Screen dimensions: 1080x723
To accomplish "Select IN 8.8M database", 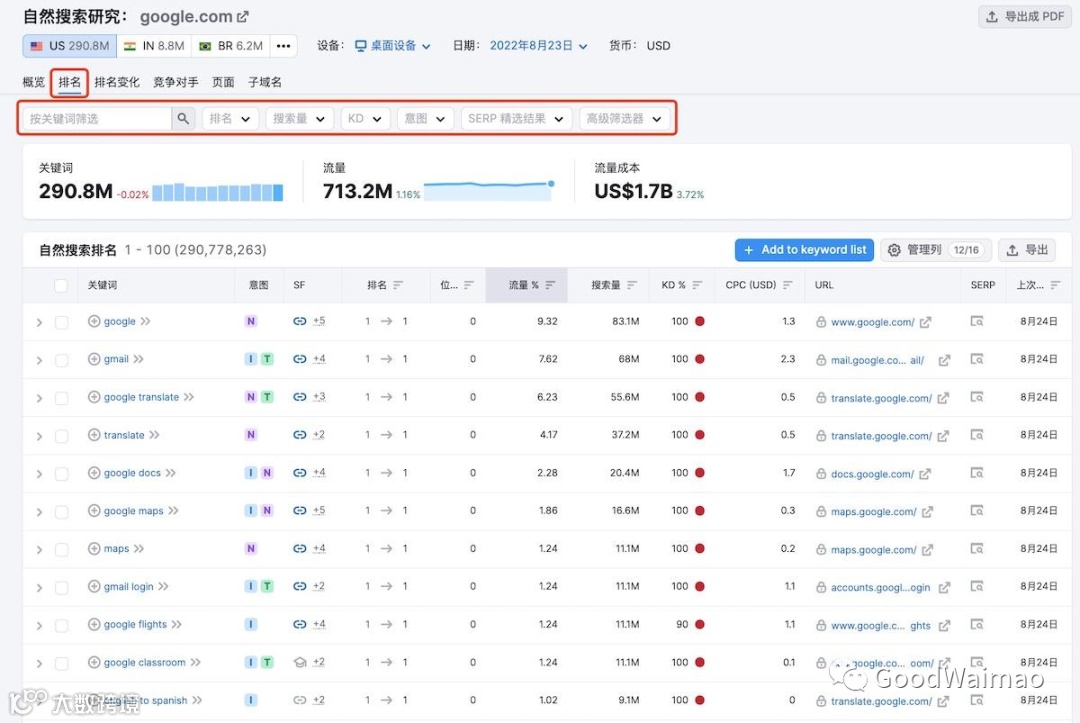I will click(x=154, y=45).
